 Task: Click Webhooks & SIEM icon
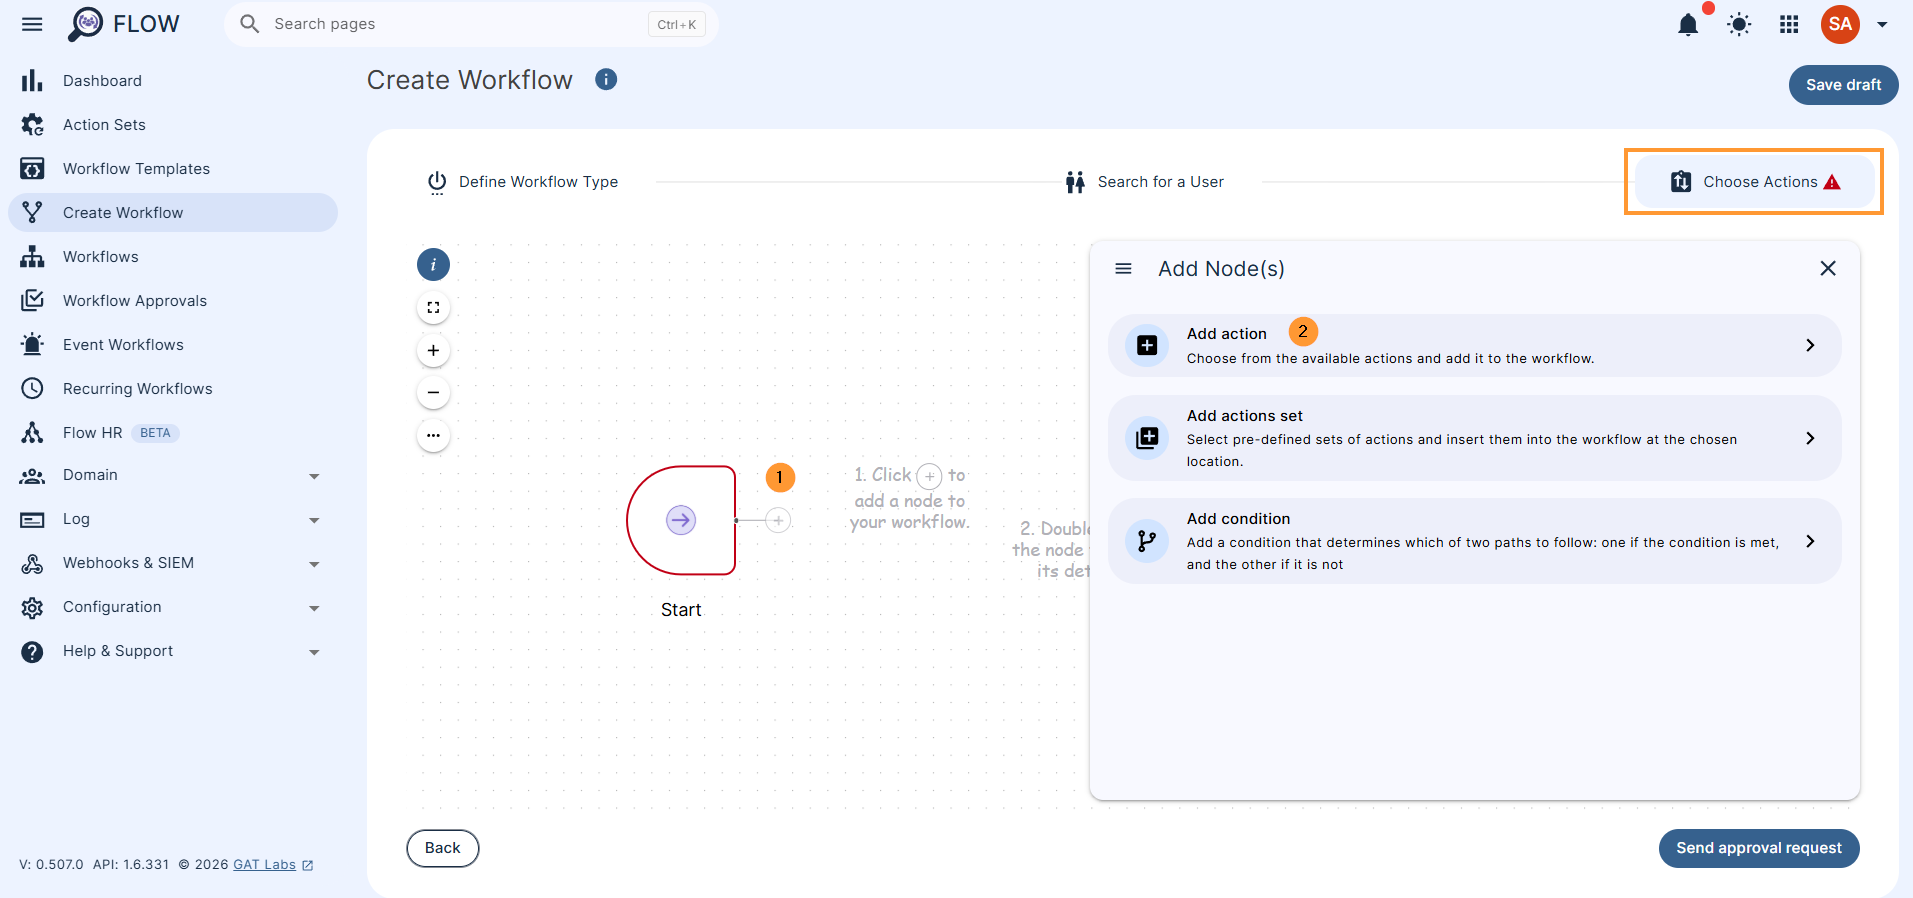32,564
